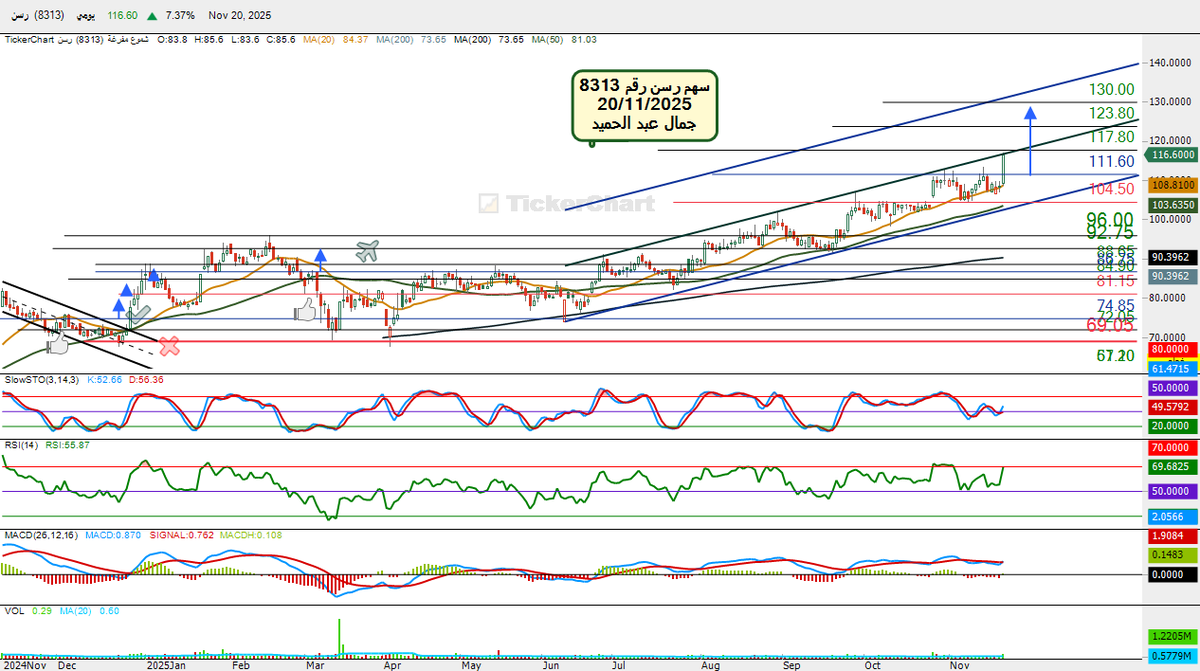Click the 49.5792 stochastic value tag
The height and width of the screenshot is (671, 1200).
[1172, 407]
